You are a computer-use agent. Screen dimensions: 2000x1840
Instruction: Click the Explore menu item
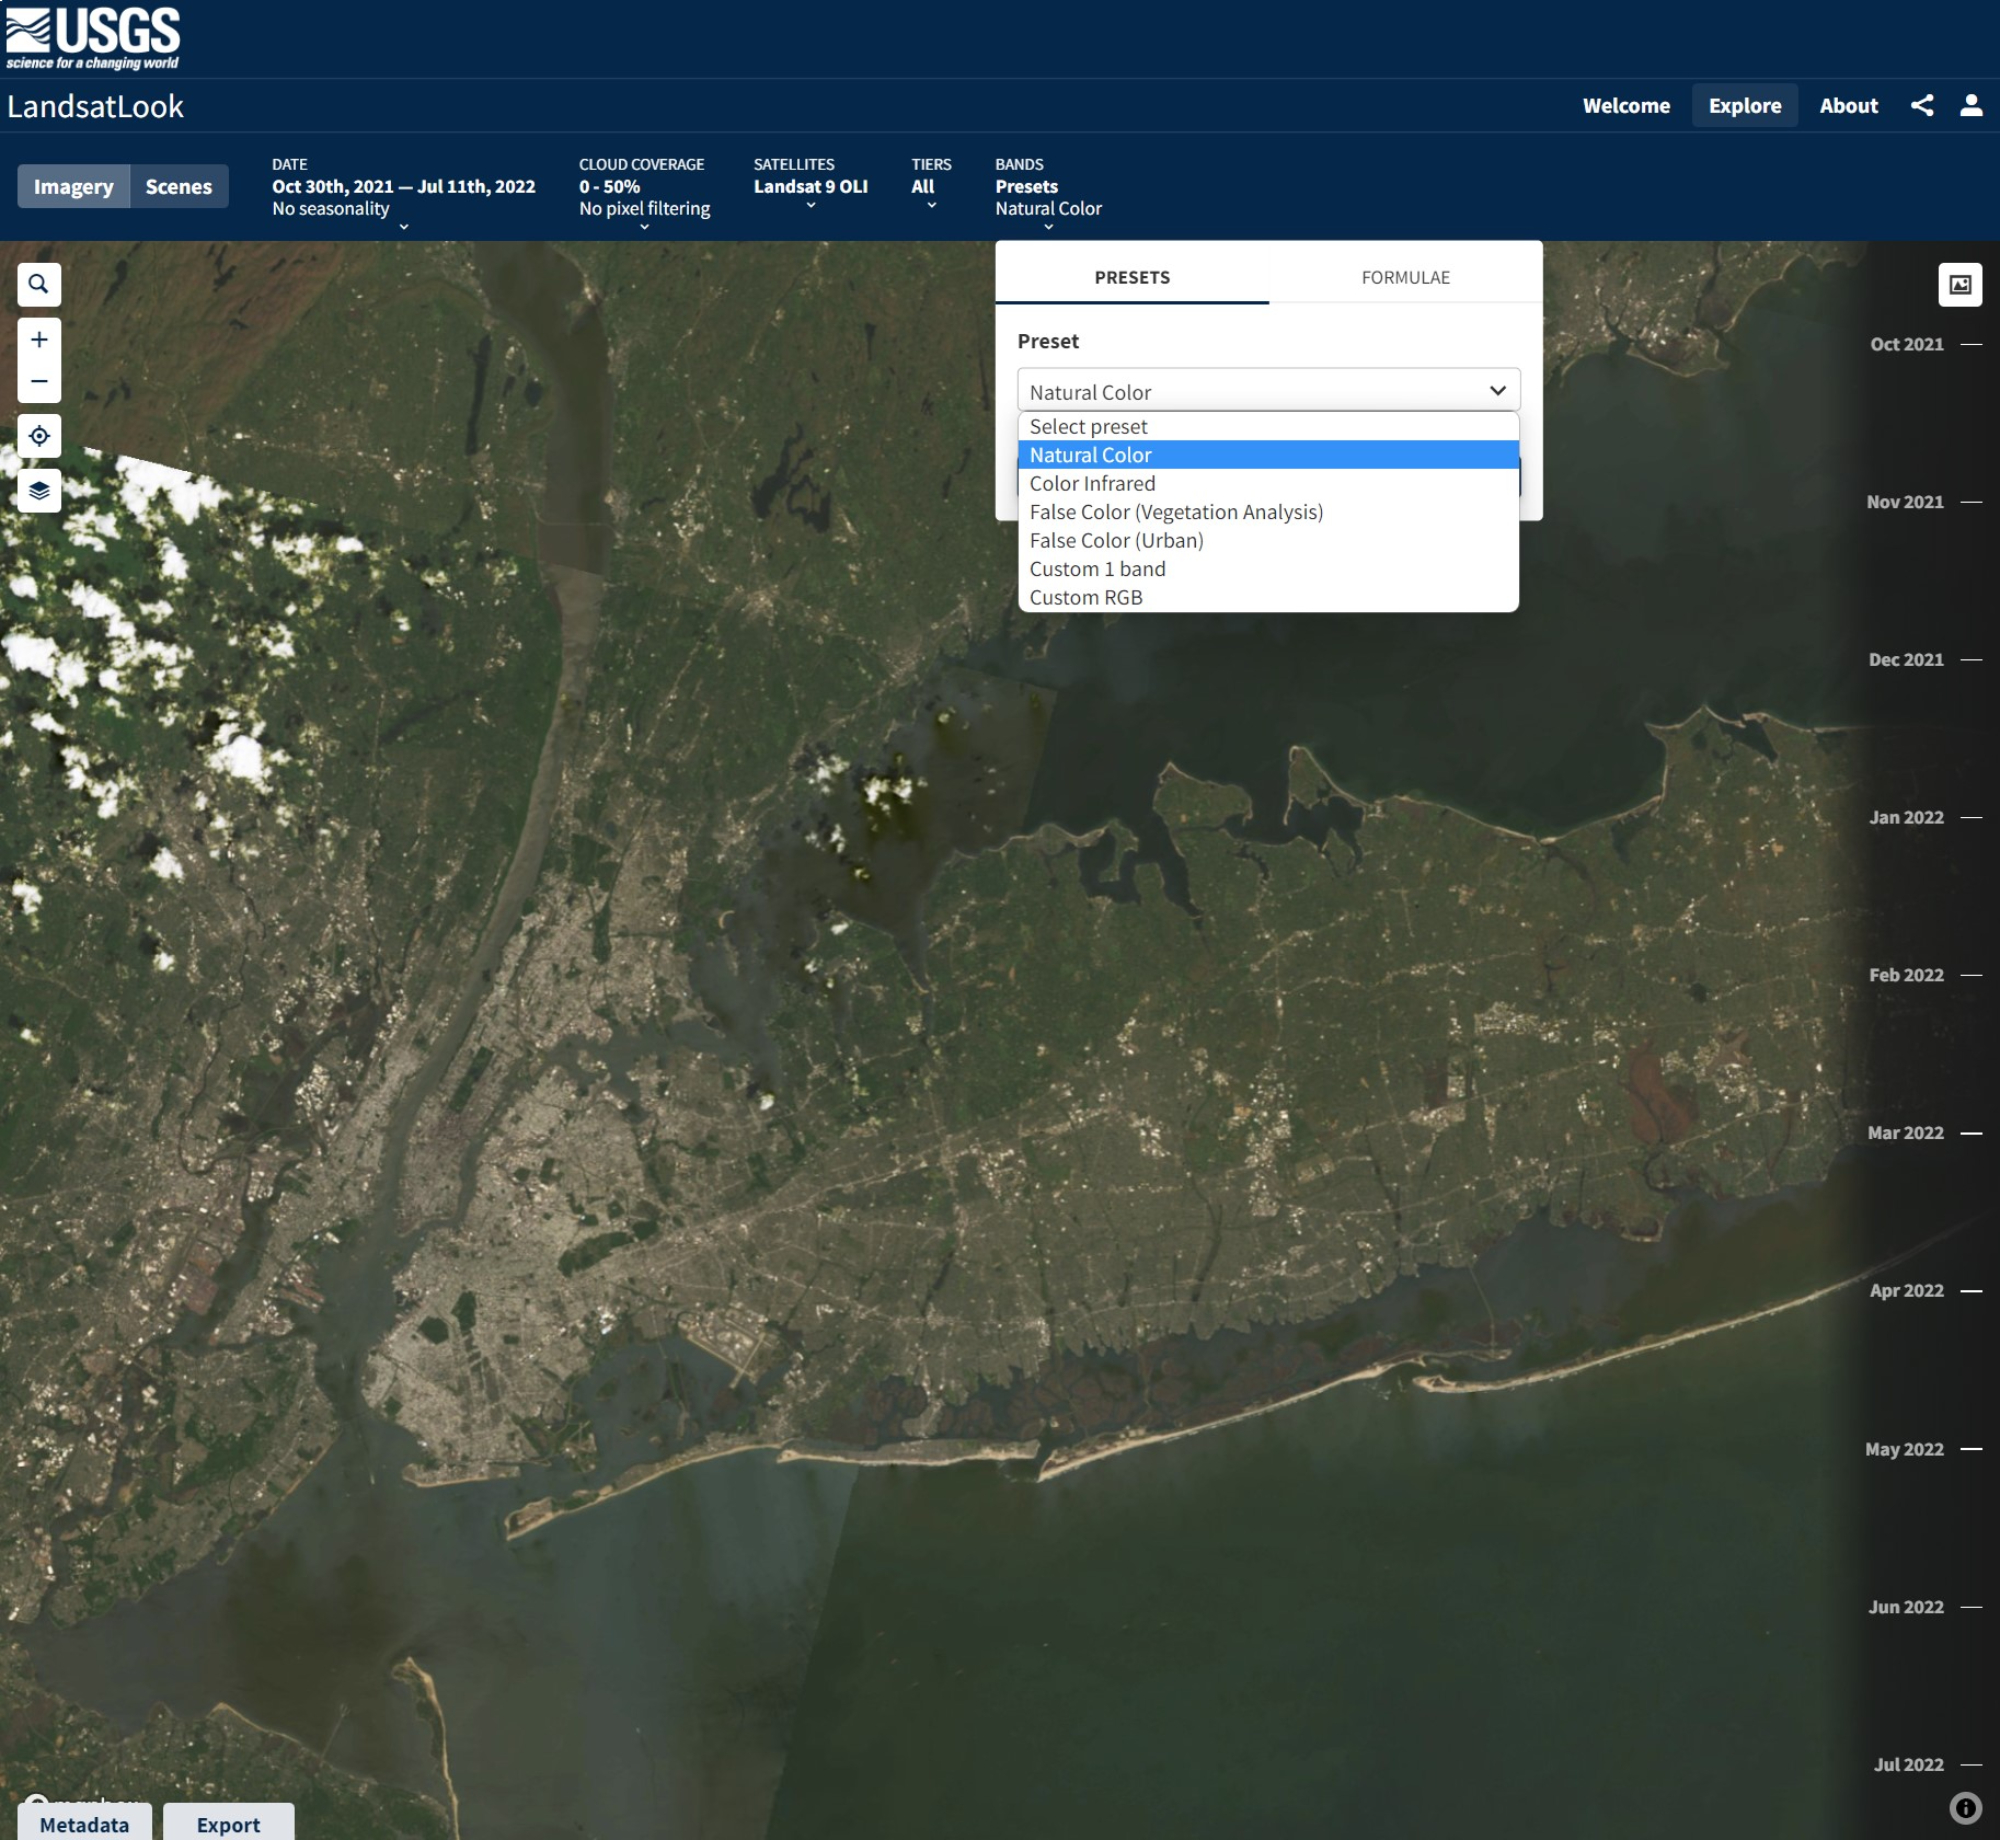[1744, 105]
